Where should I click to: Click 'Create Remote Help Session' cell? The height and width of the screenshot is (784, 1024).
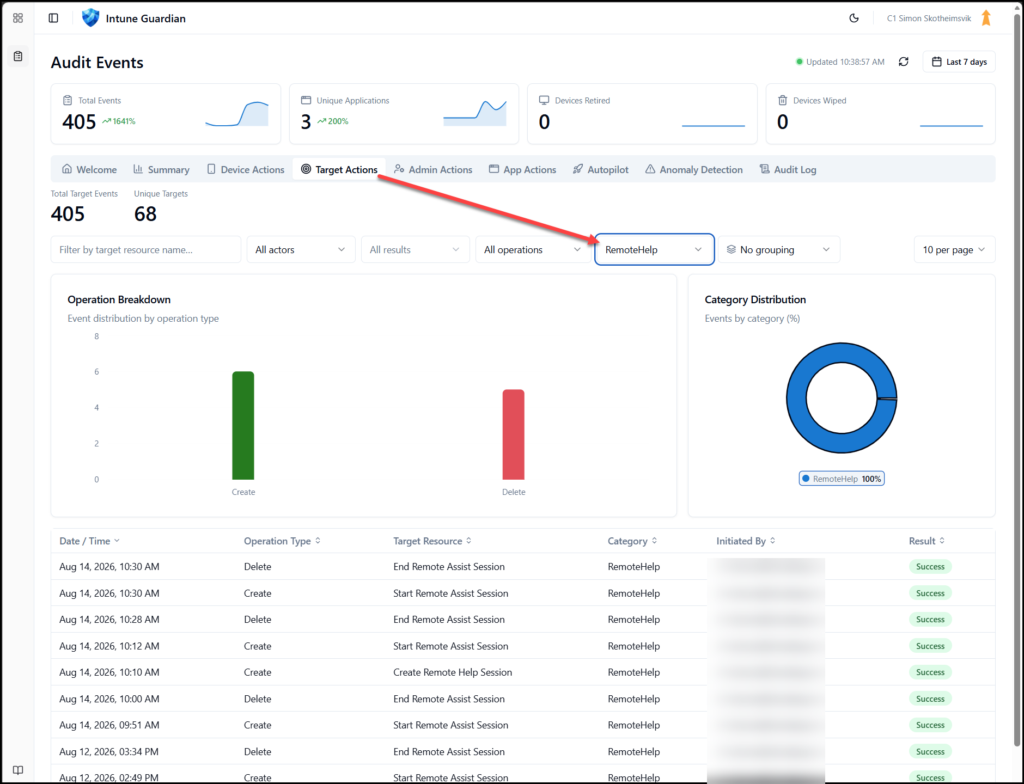453,672
